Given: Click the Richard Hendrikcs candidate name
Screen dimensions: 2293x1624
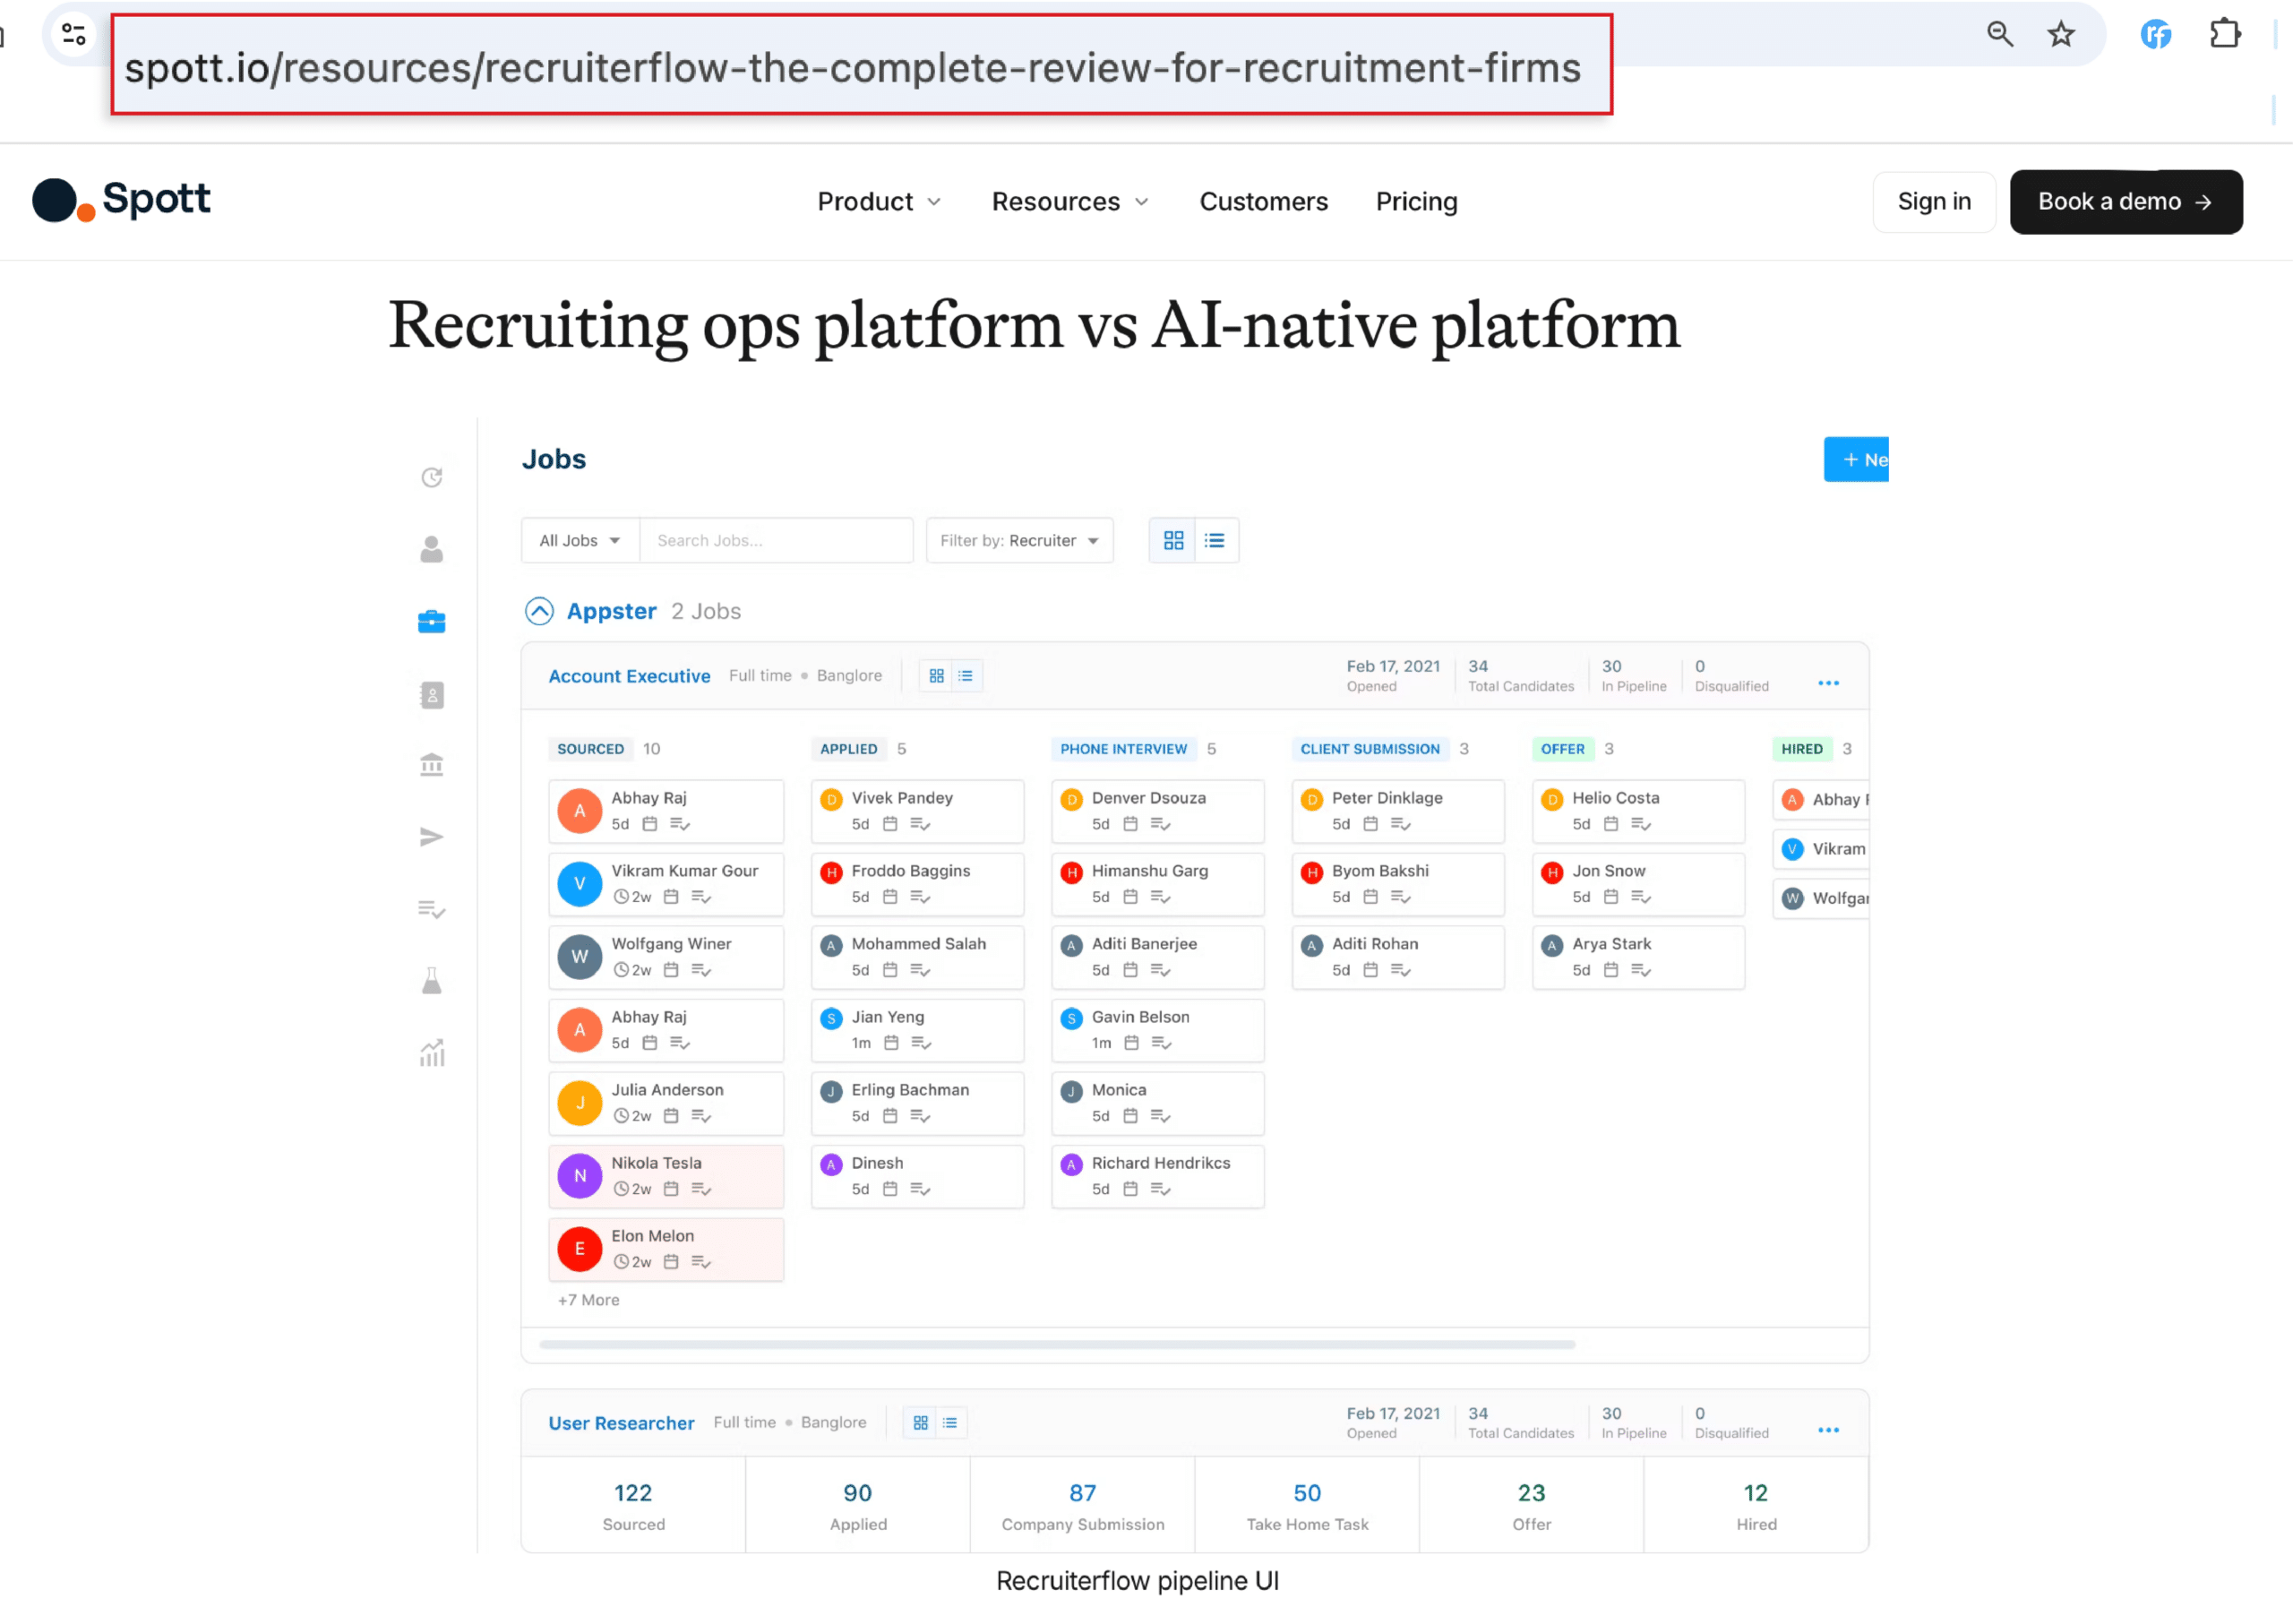Looking at the screenshot, I should click(1161, 1163).
